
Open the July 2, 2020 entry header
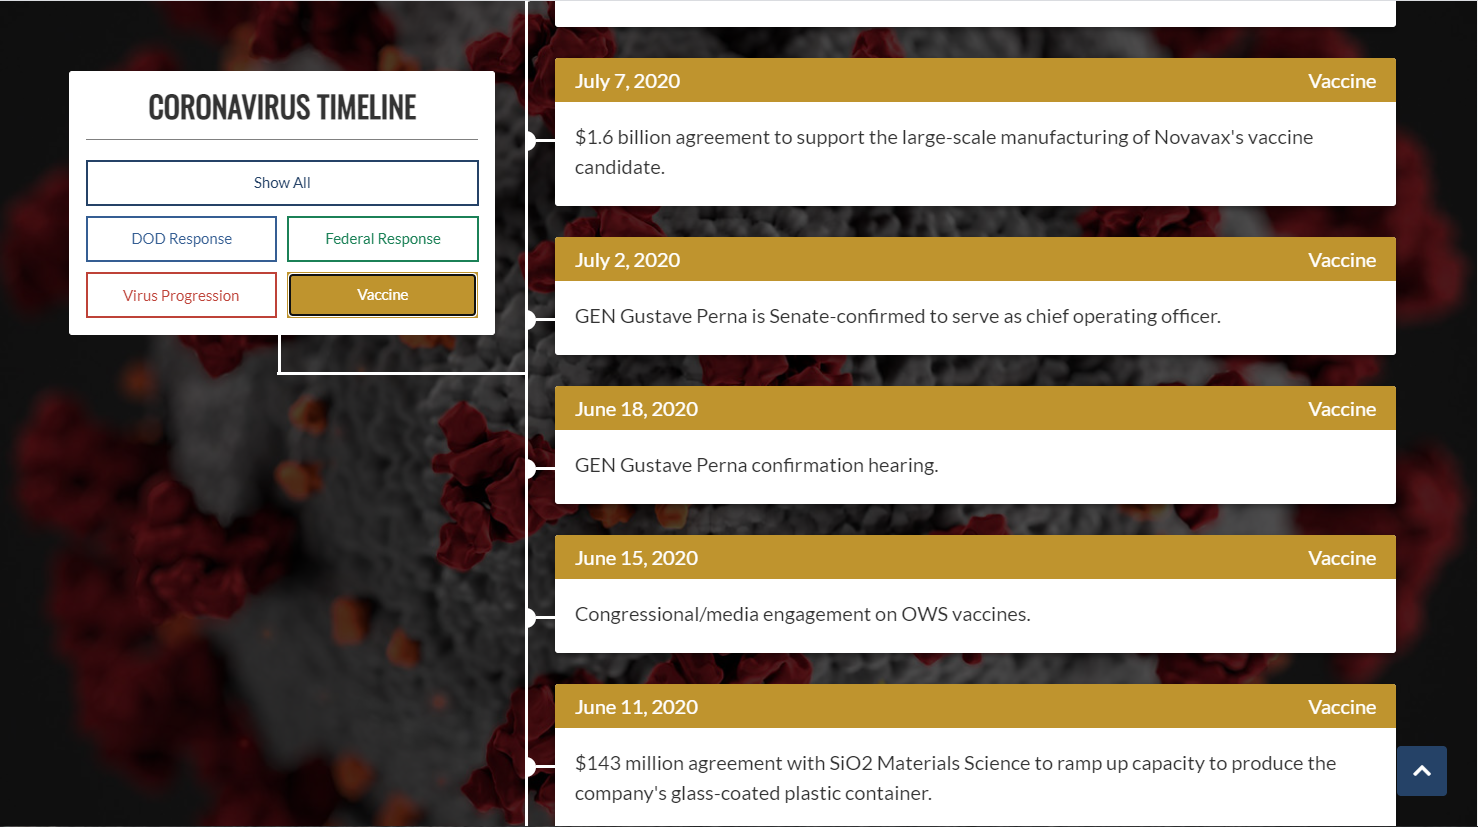975,259
